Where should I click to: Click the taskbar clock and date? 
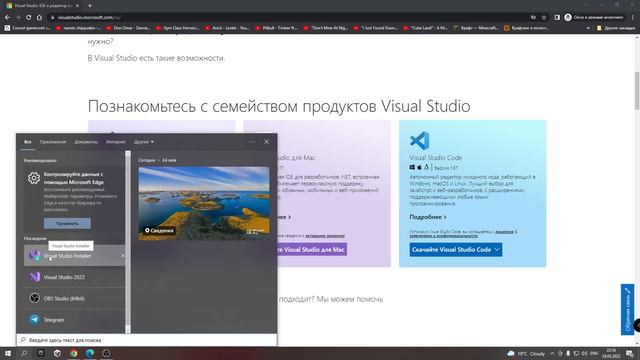611,353
